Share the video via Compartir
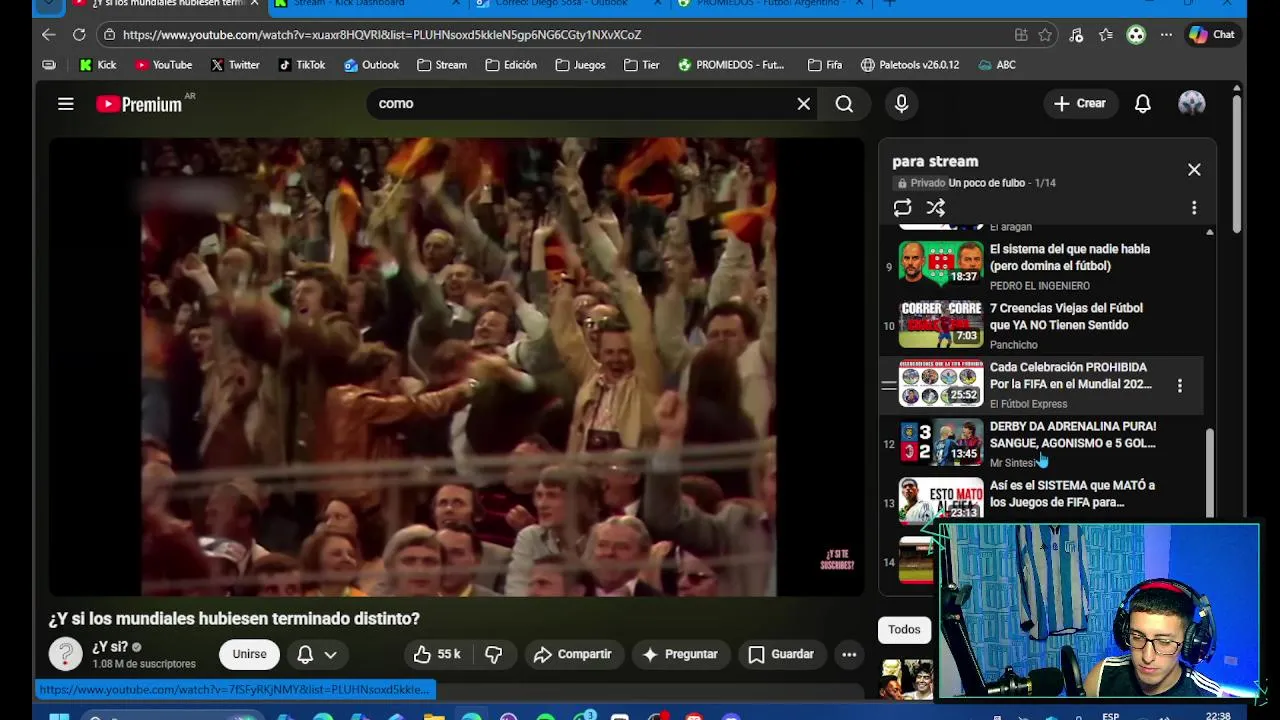Screen dimensions: 1280x720 click(x=572, y=654)
